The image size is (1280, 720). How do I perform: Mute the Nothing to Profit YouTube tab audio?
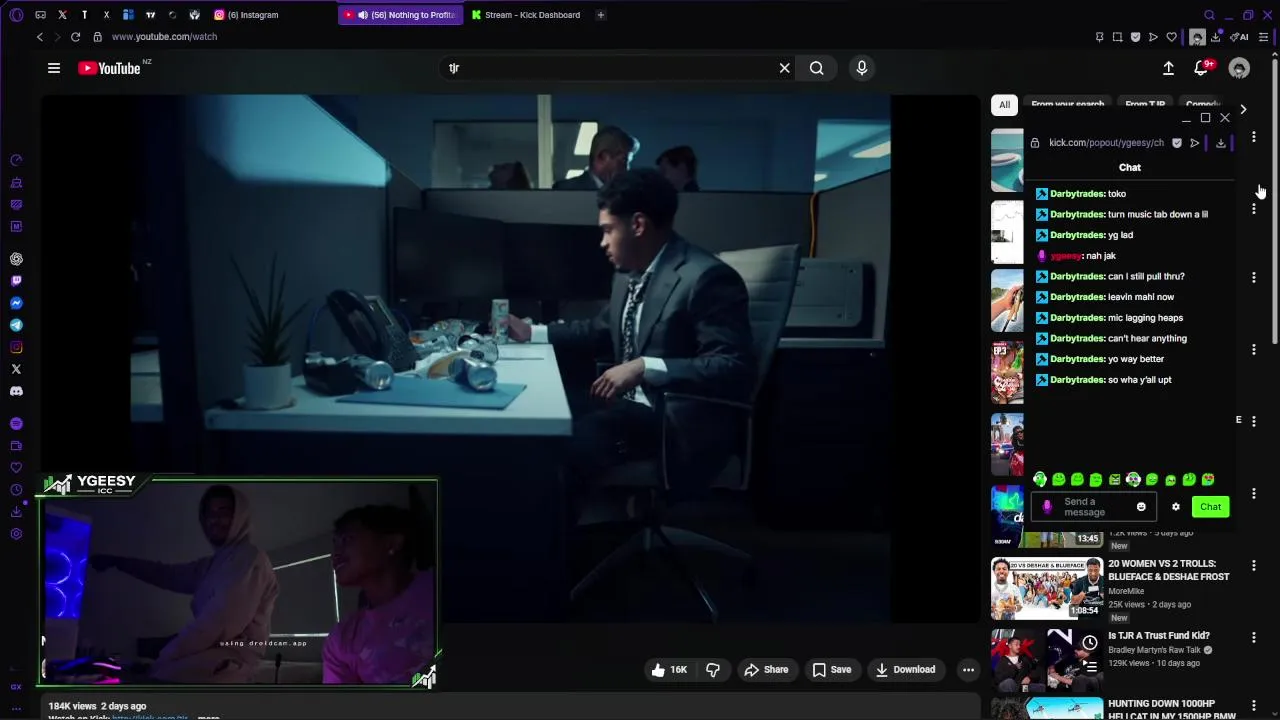click(362, 15)
